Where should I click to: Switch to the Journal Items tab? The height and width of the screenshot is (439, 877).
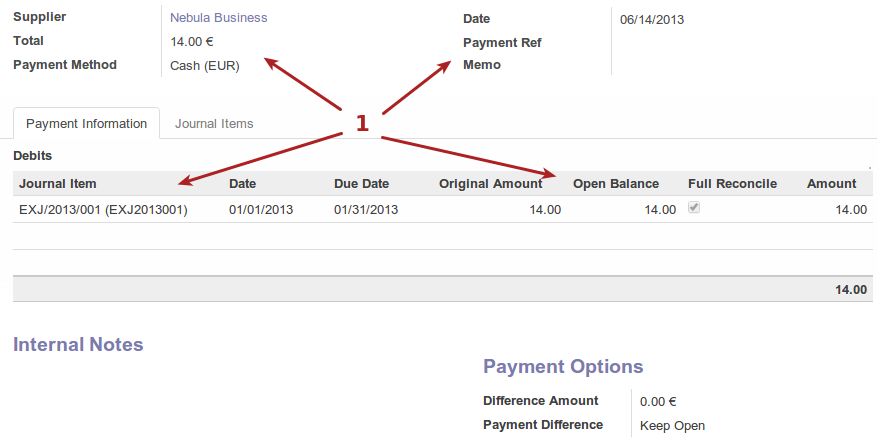[214, 124]
